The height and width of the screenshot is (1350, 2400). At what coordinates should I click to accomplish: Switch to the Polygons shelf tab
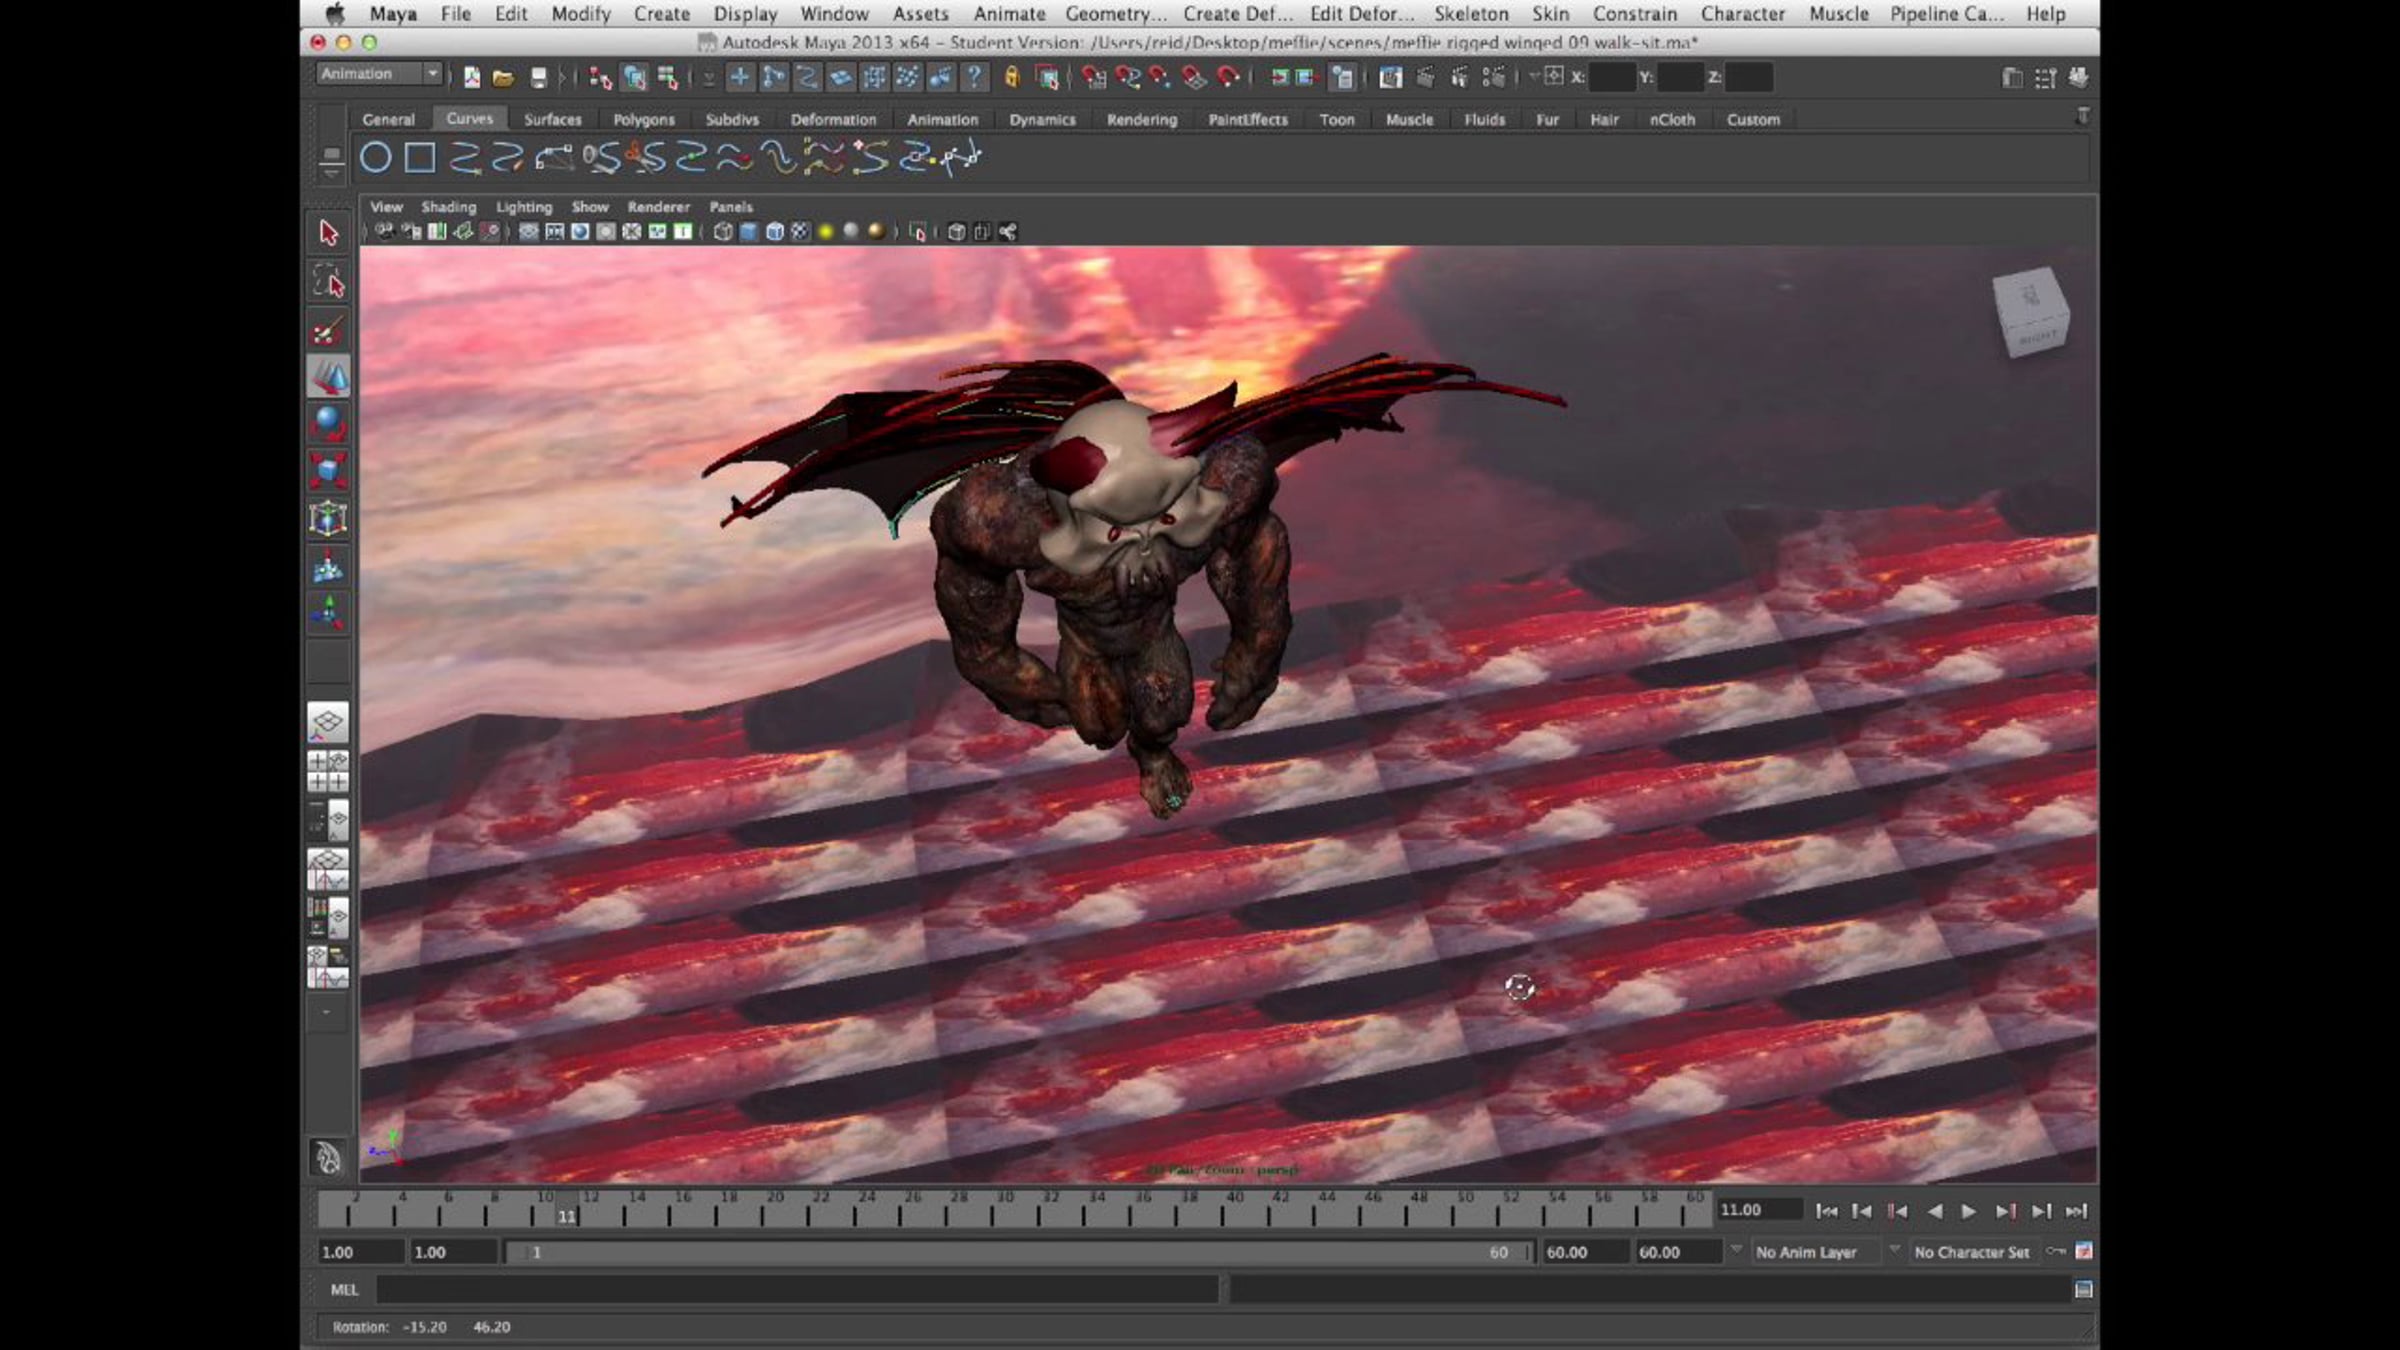pyautogui.click(x=643, y=119)
